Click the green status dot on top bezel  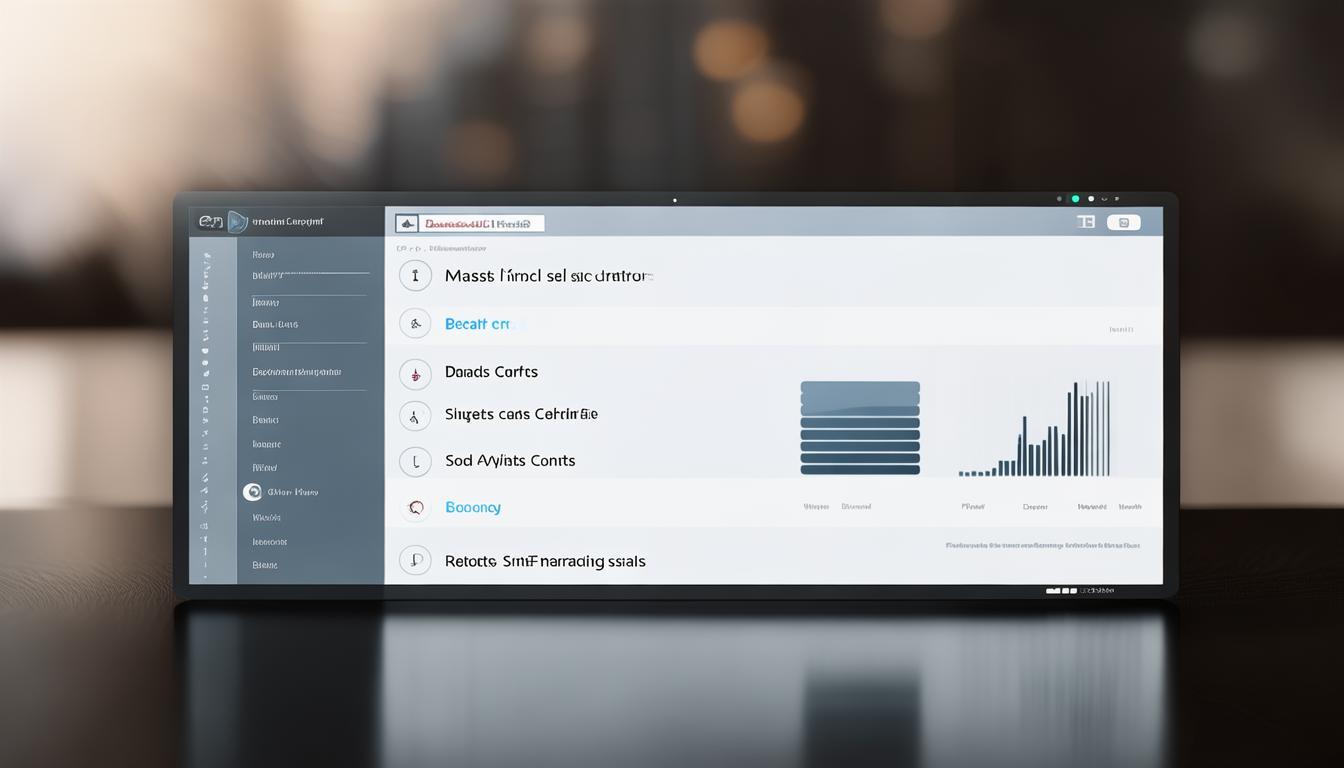pos(1075,199)
